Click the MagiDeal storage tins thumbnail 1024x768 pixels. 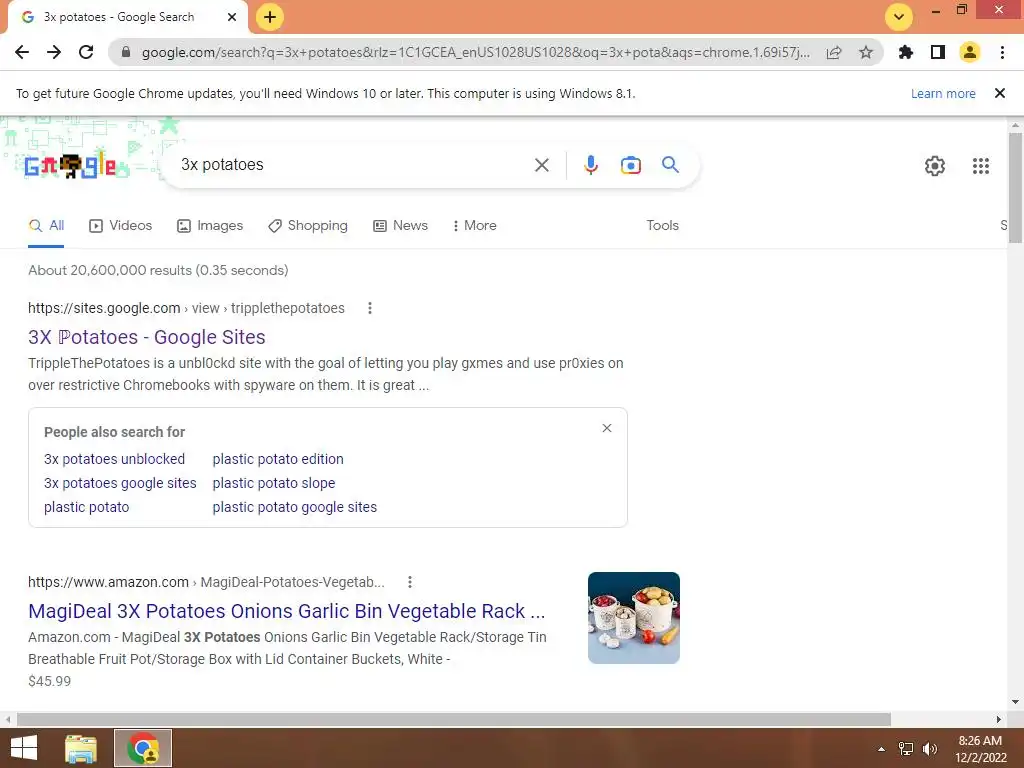(633, 618)
